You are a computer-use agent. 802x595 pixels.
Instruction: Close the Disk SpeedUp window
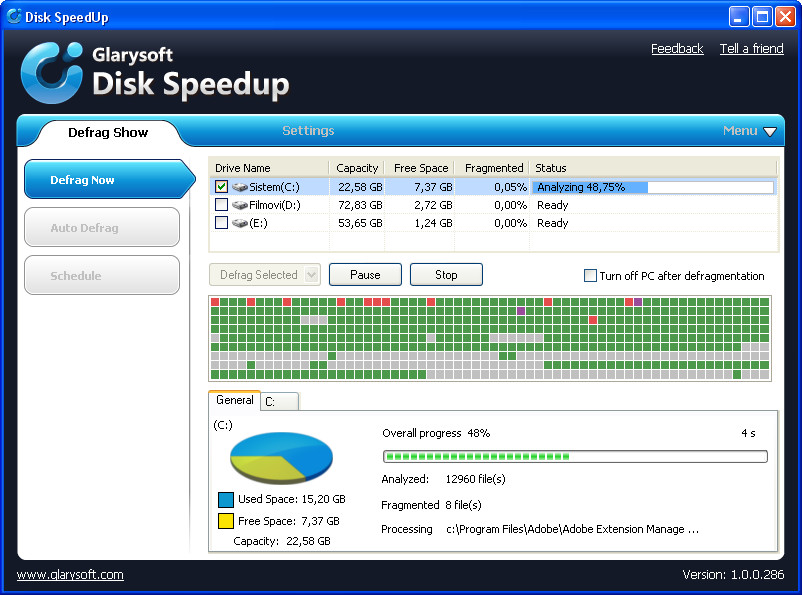point(785,16)
